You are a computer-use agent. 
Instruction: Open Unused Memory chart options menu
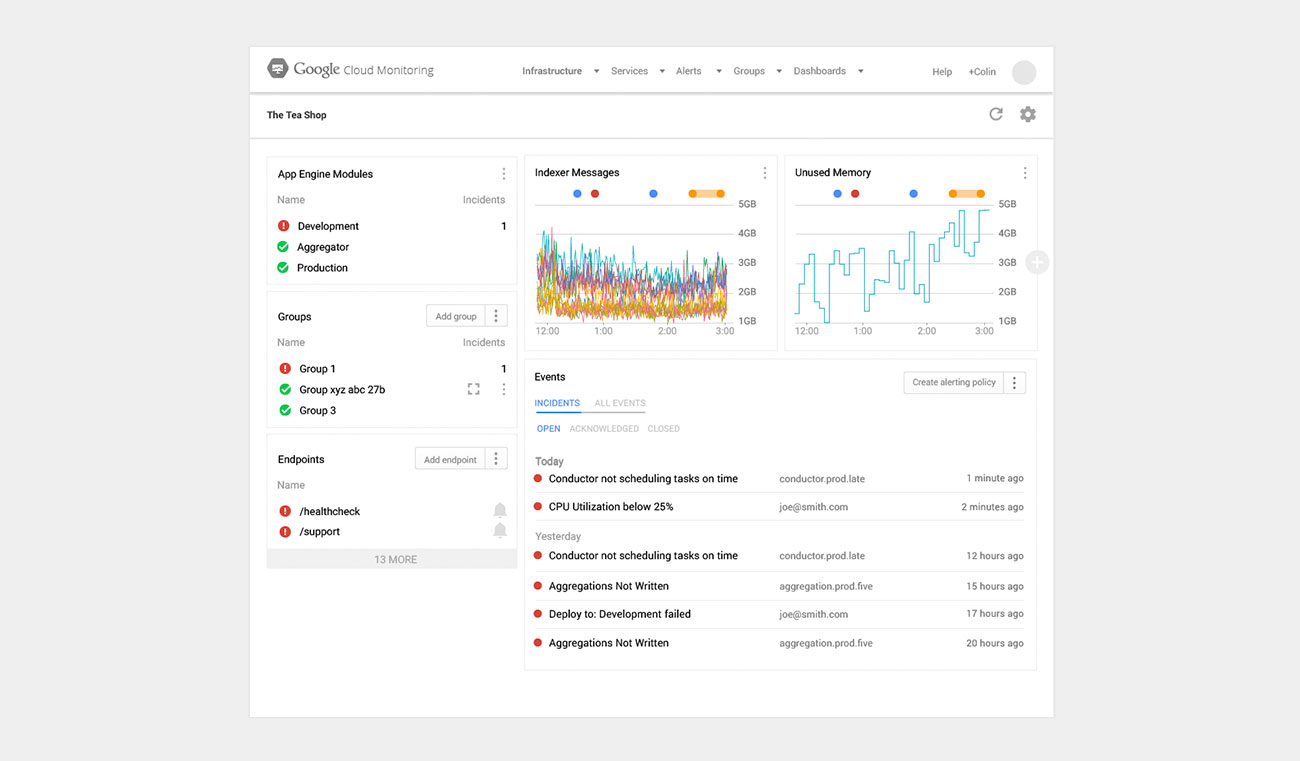[x=1024, y=173]
